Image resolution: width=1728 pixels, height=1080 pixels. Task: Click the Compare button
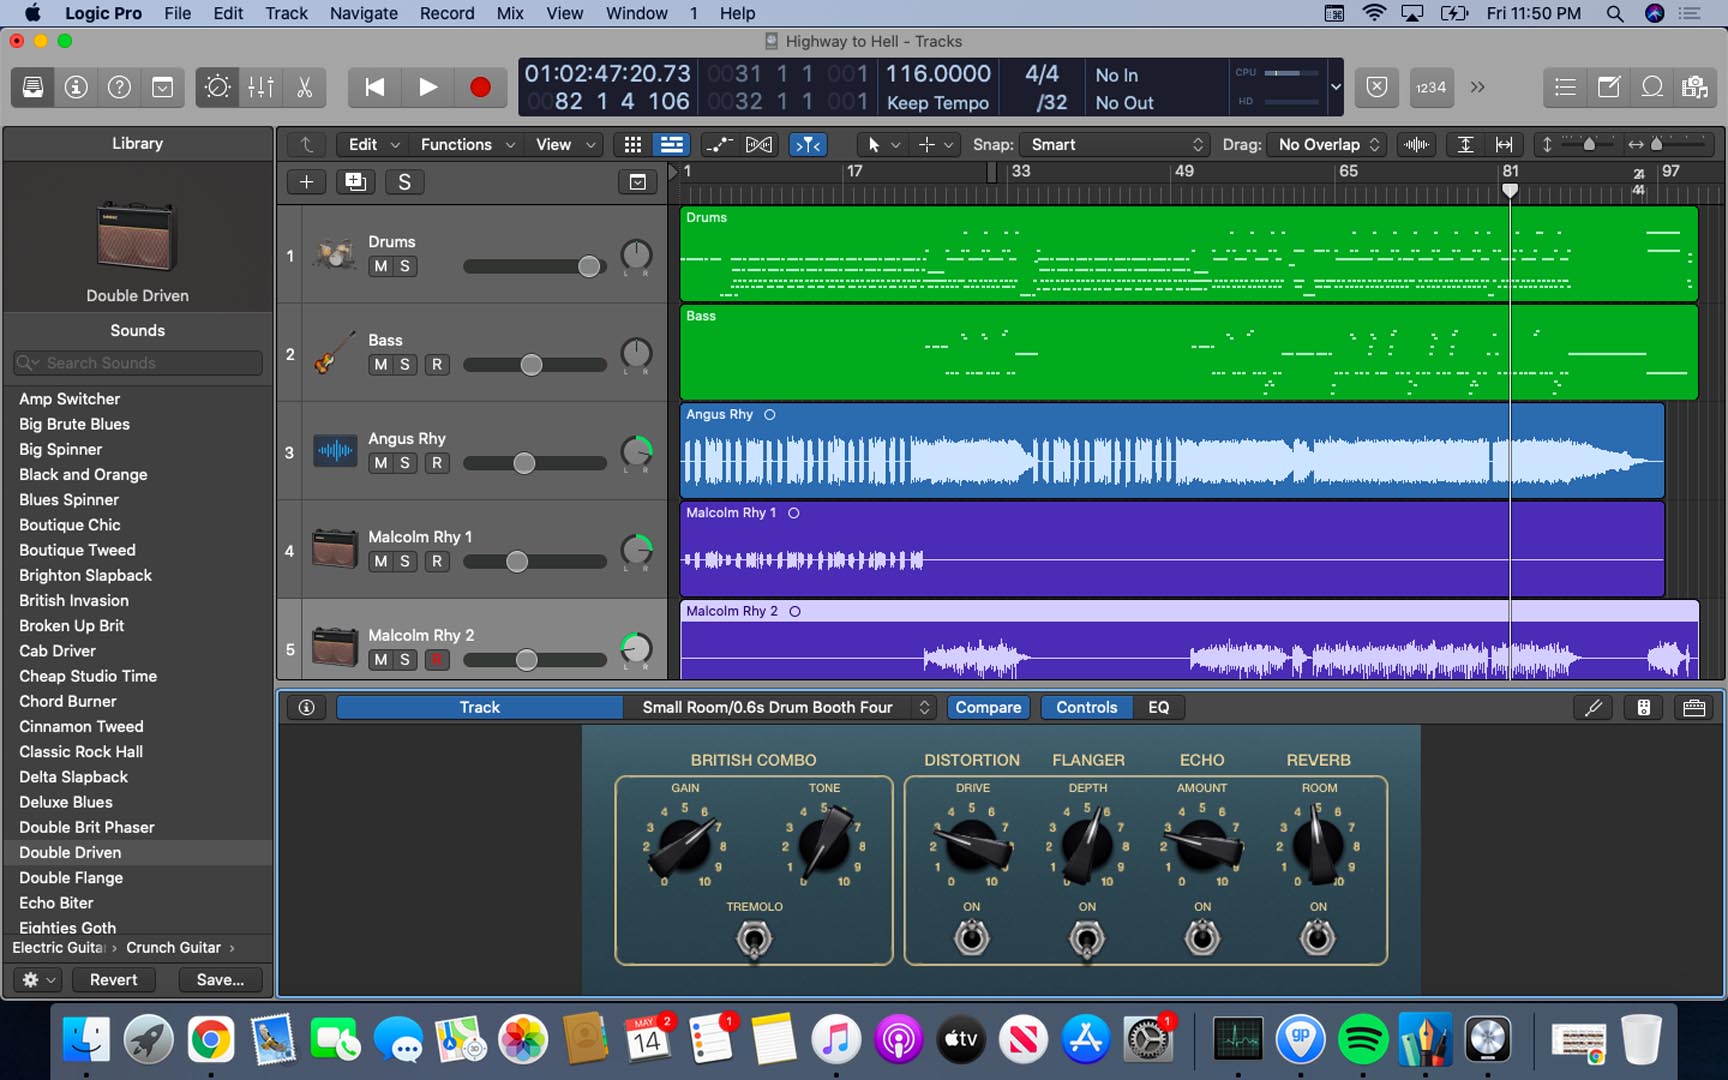(988, 707)
